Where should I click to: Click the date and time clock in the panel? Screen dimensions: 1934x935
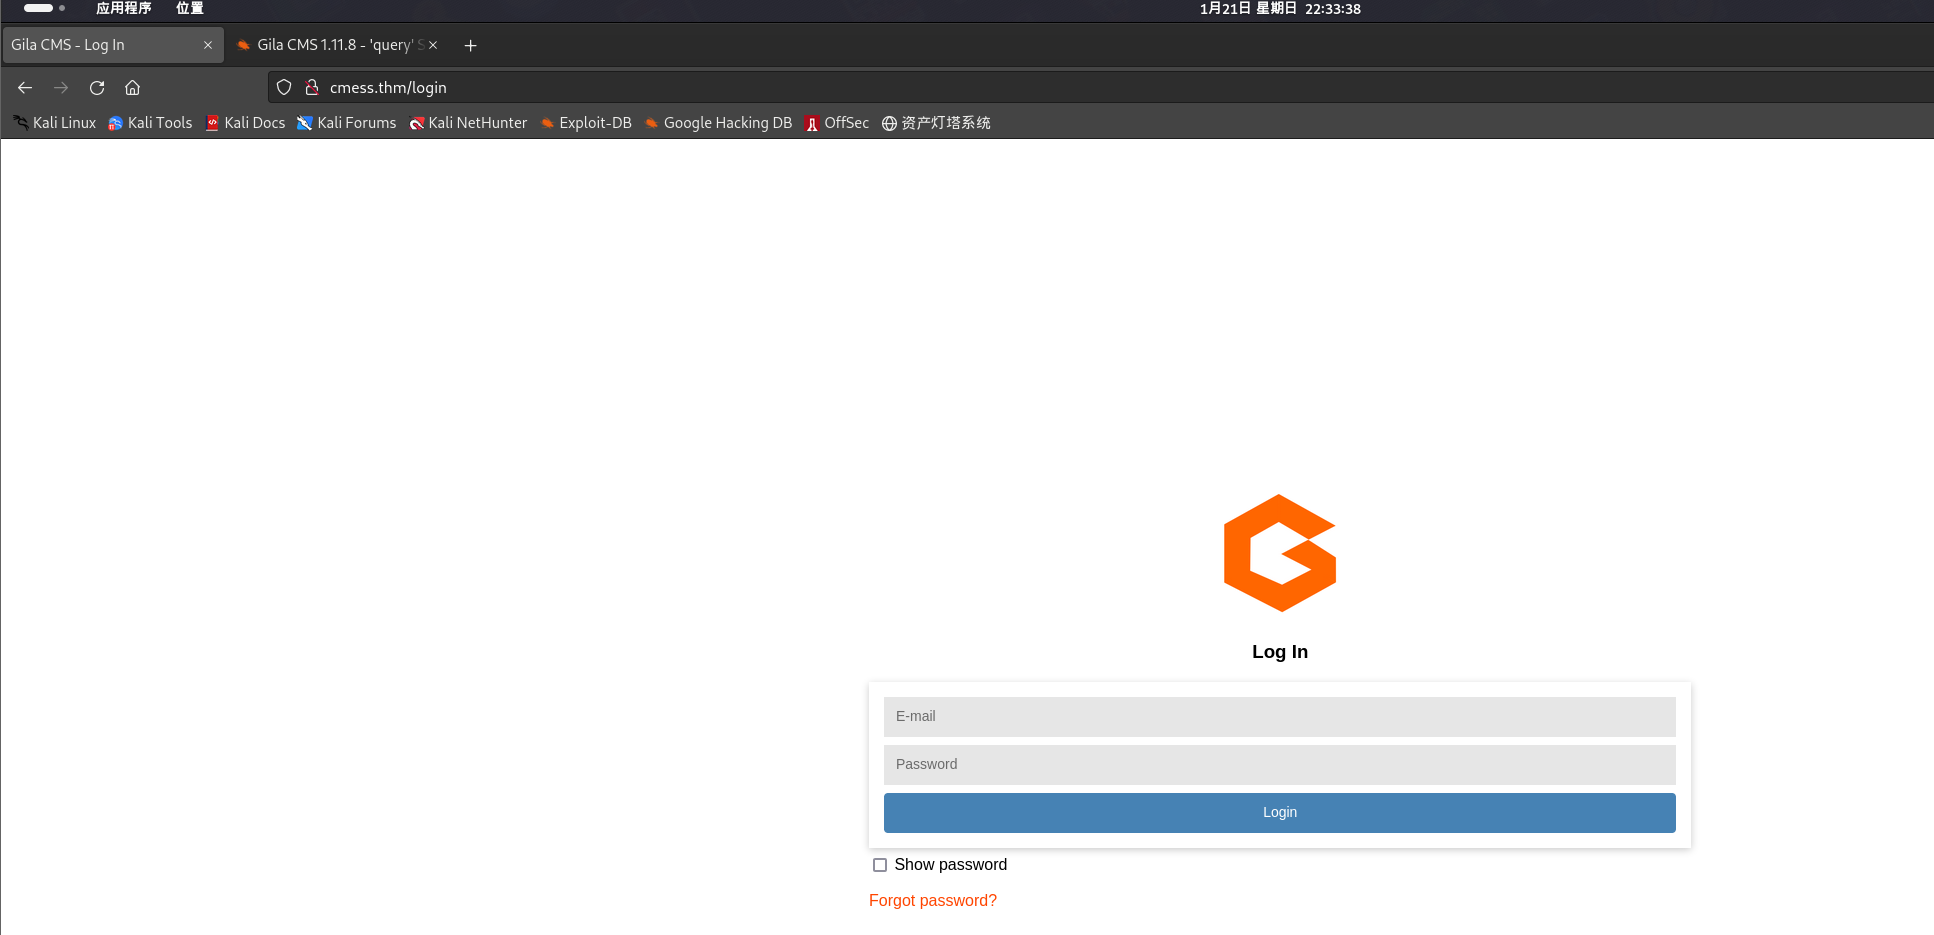pyautogui.click(x=1280, y=9)
